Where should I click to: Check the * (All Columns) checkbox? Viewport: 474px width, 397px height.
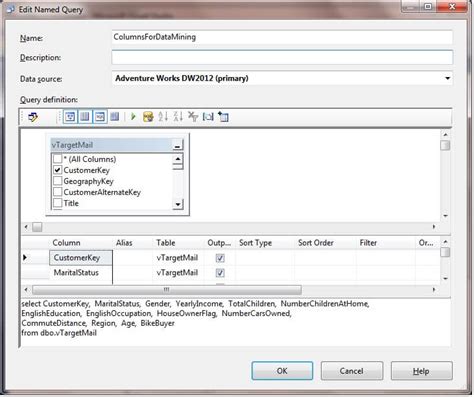58,159
